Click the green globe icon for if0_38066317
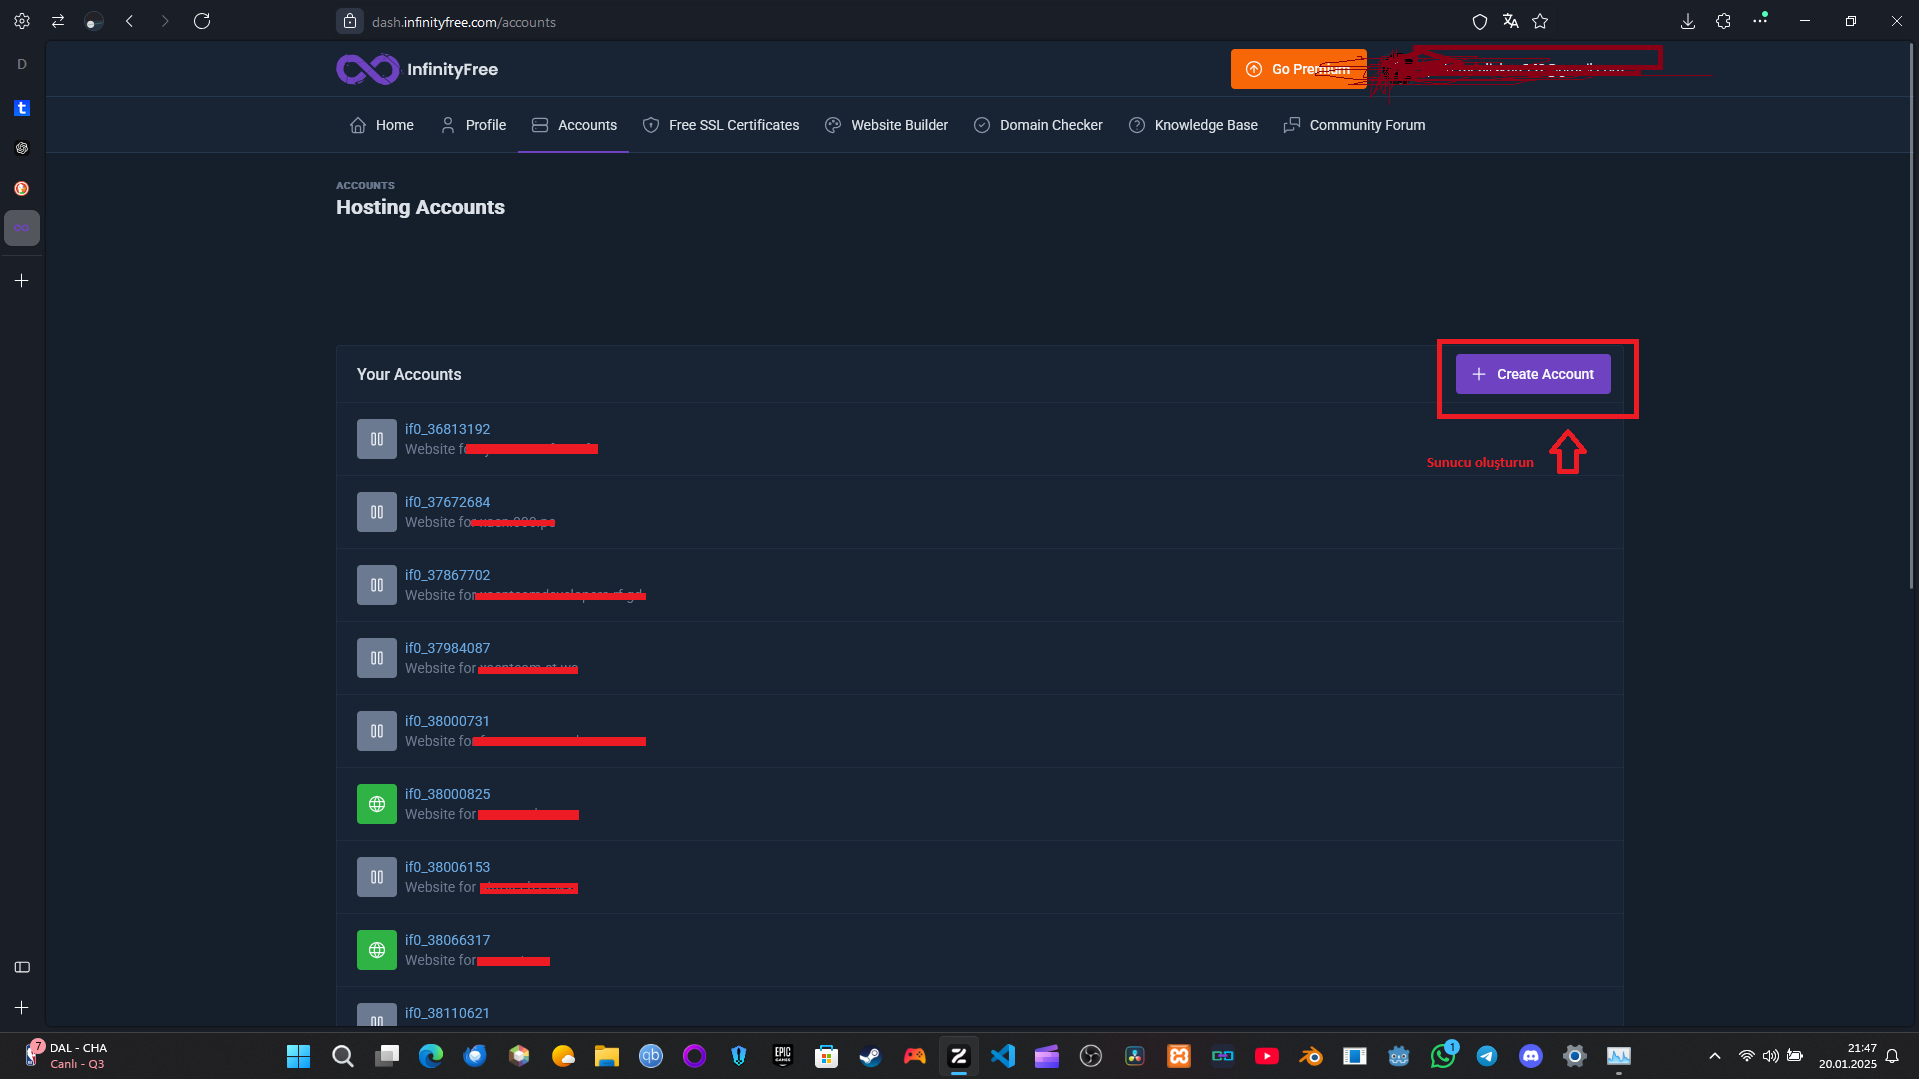The height and width of the screenshot is (1079, 1919). (x=377, y=950)
